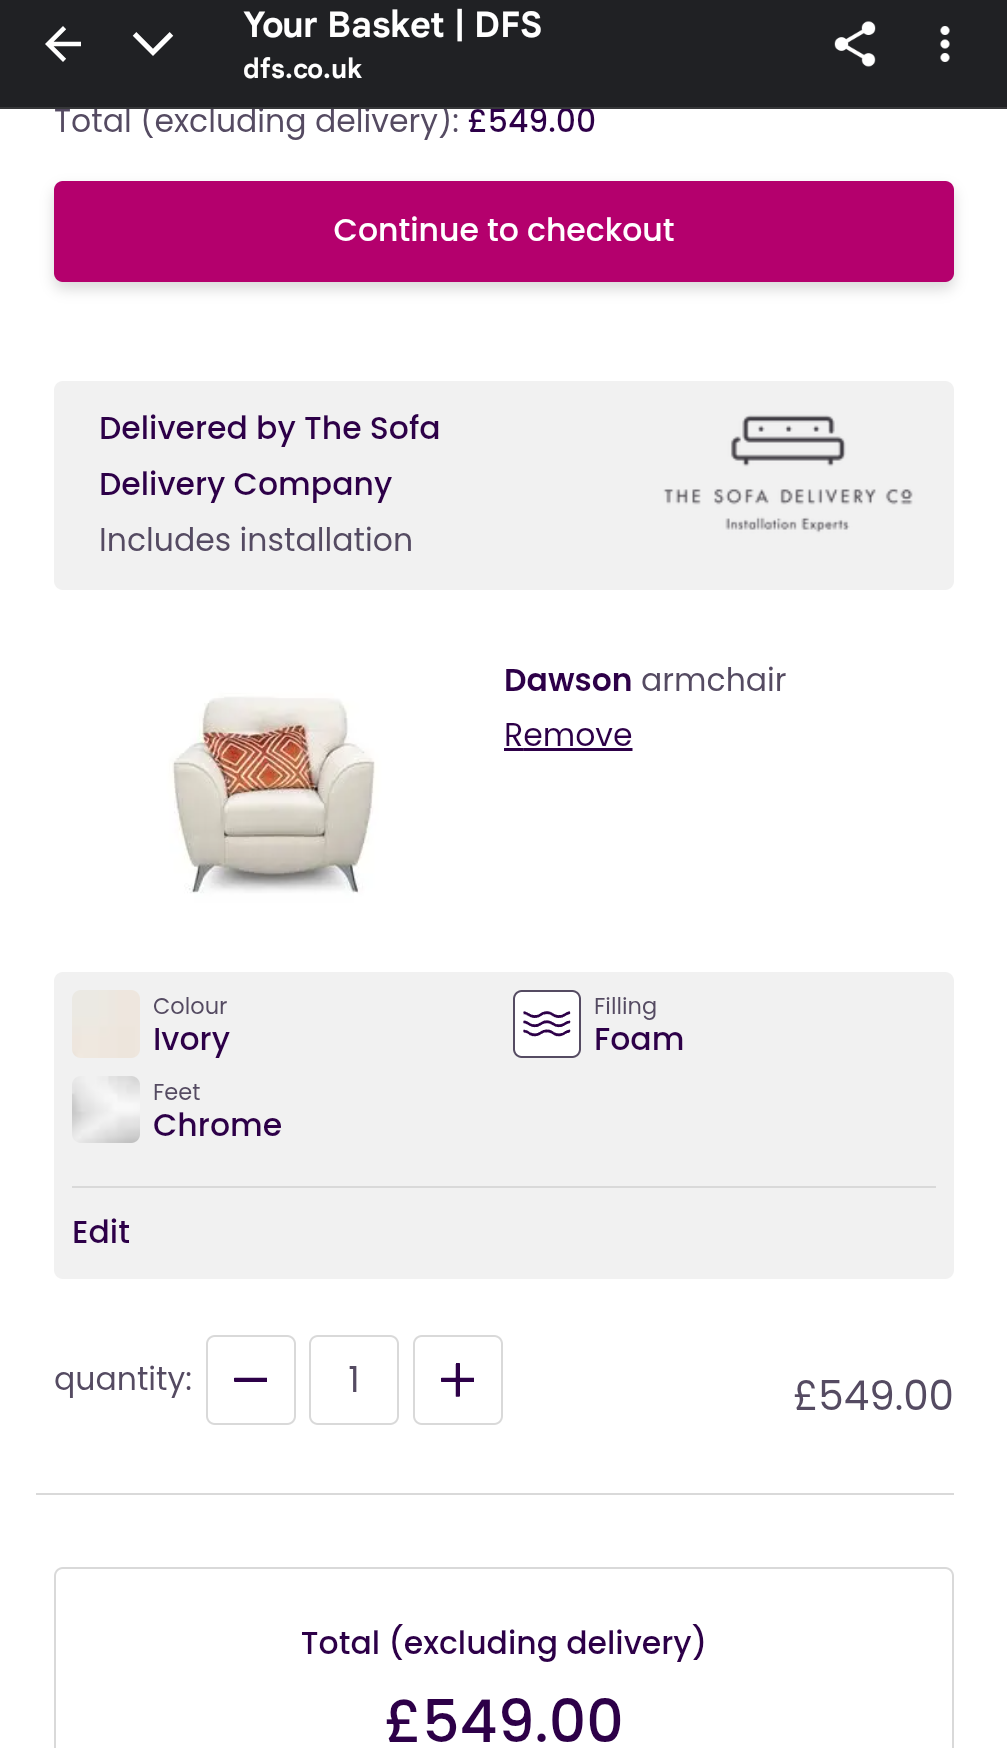The height and width of the screenshot is (1748, 1007).
Task: Click The Sofa Delivery Co logo
Action: 788,474
